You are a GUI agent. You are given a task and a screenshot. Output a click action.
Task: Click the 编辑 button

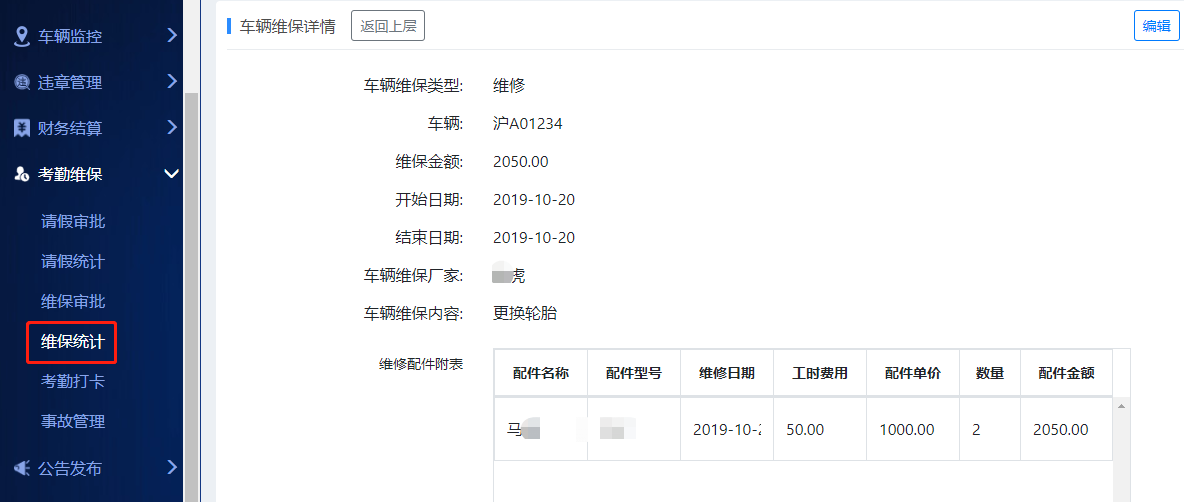pos(1156,26)
